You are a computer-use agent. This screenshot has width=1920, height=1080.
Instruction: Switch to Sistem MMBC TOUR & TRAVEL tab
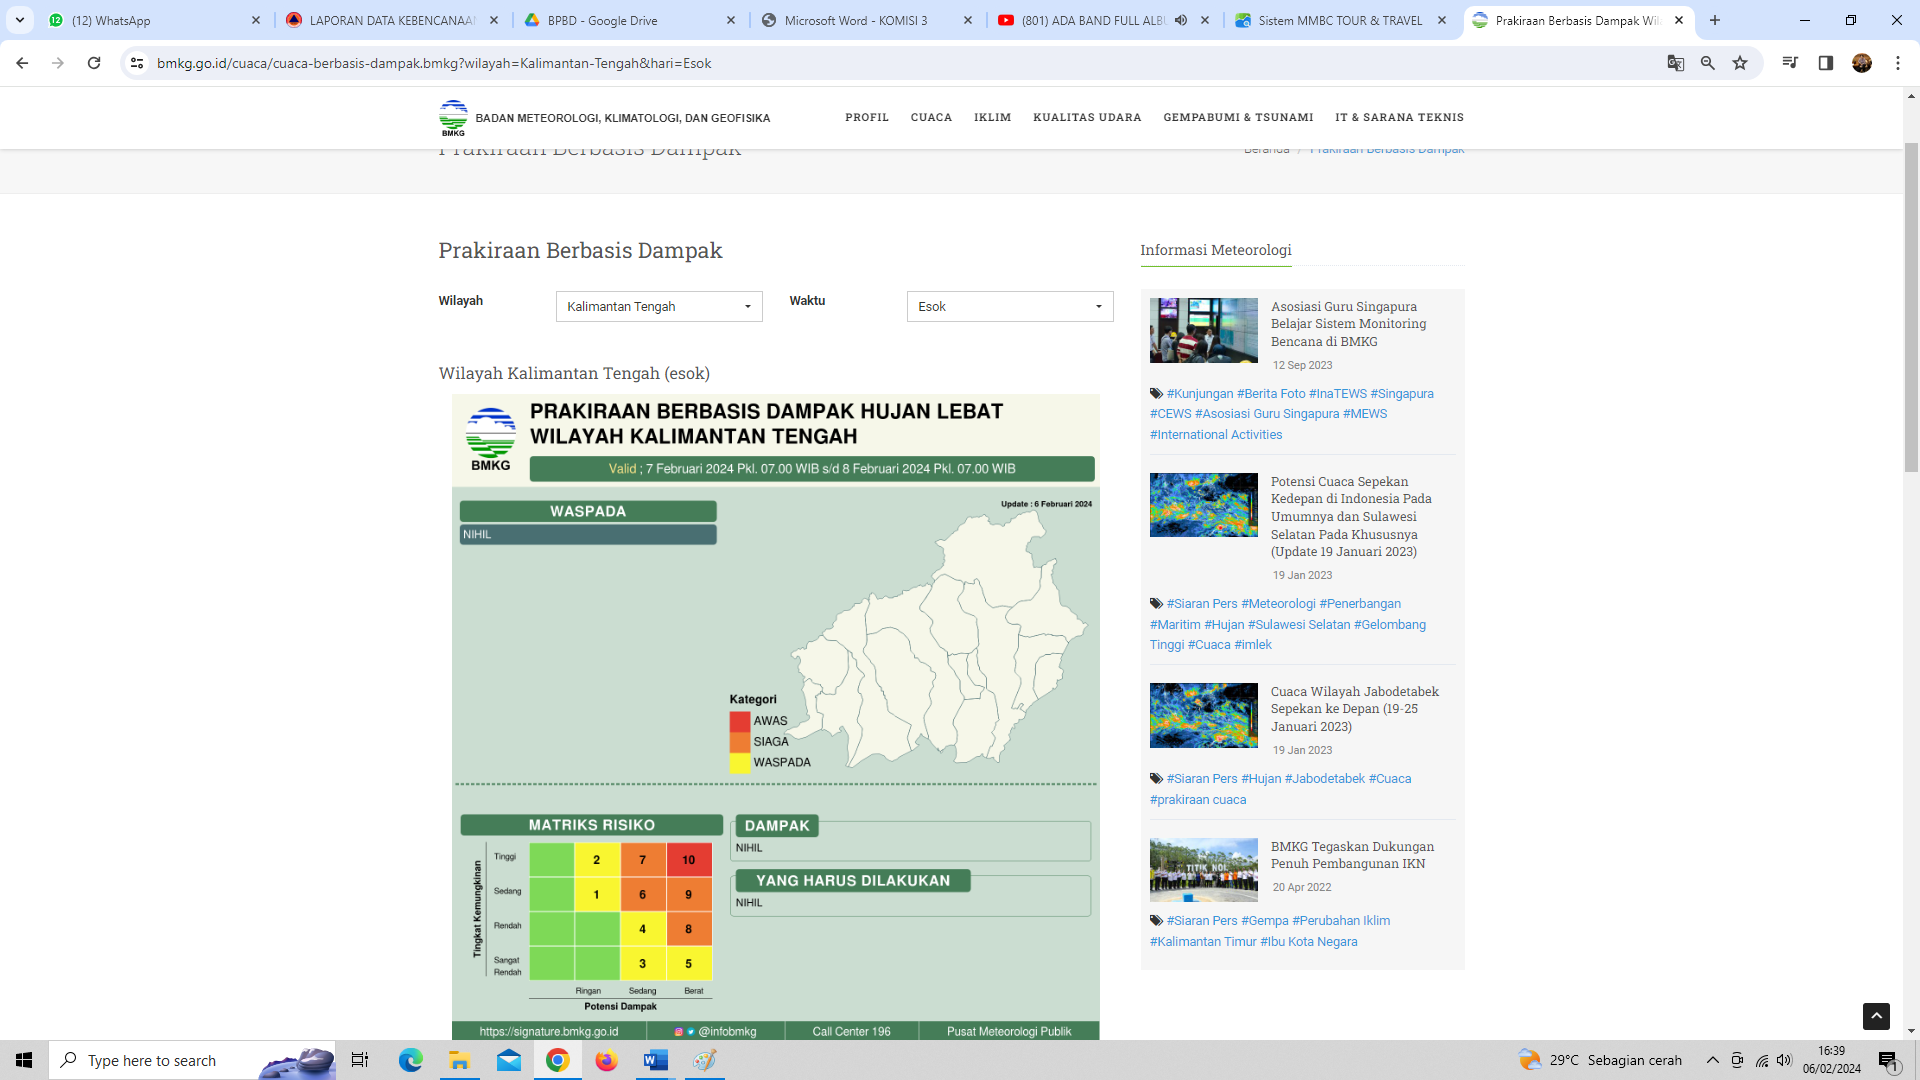pyautogui.click(x=1340, y=20)
